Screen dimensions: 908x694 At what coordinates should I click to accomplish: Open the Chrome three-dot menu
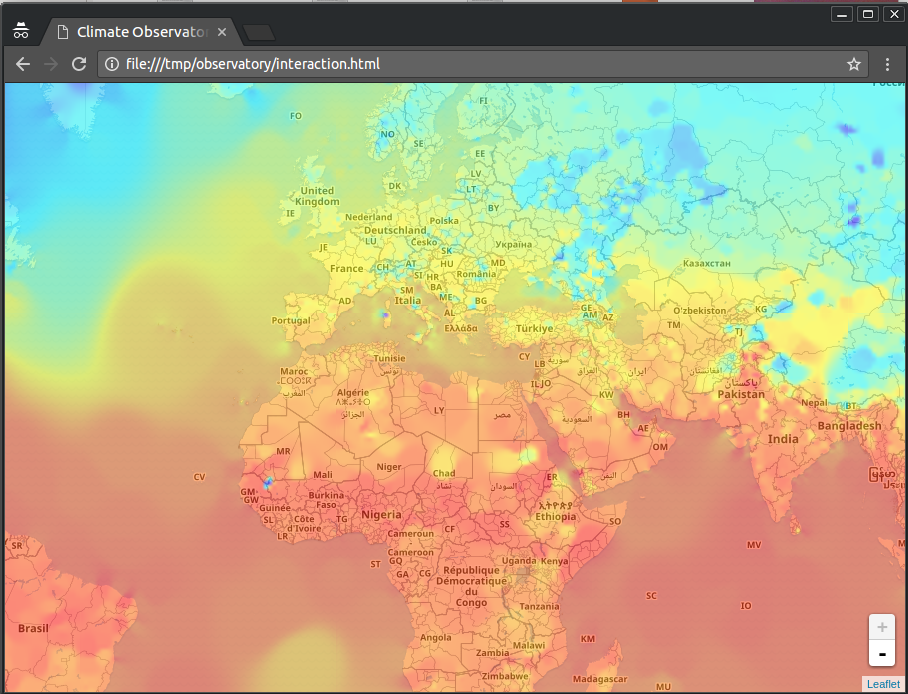coord(887,64)
